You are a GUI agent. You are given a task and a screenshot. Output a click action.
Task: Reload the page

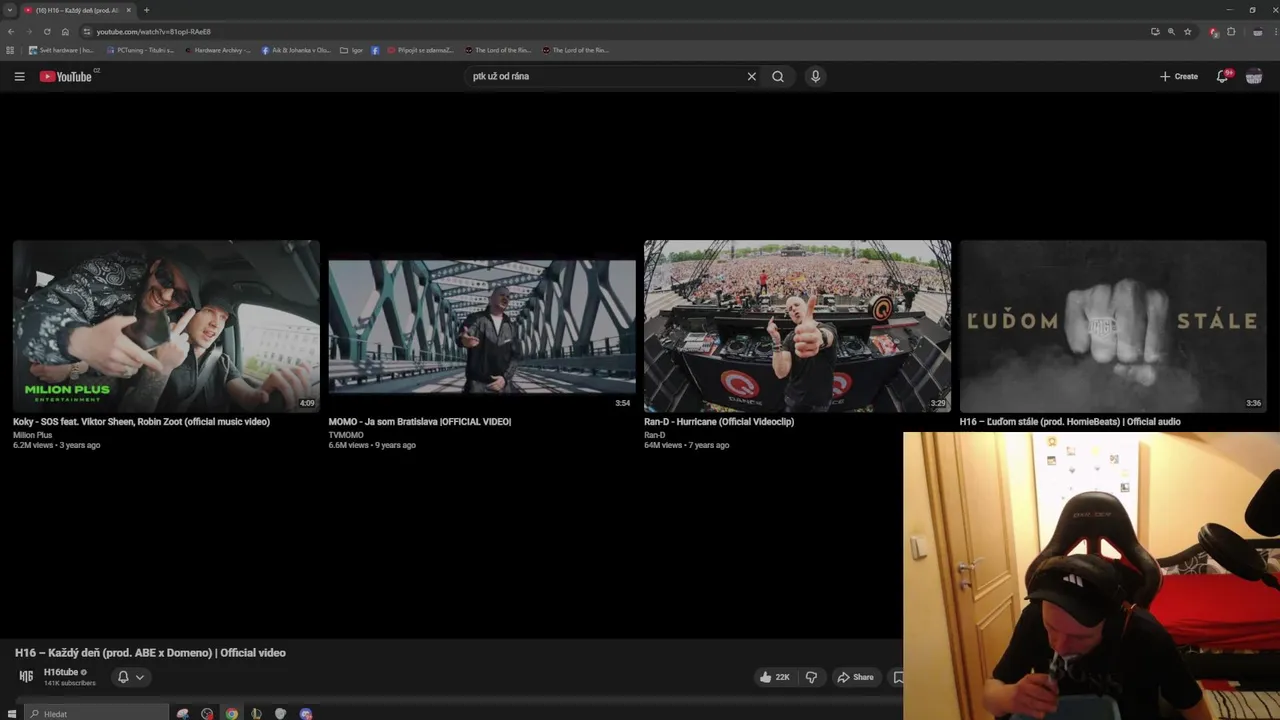(47, 31)
